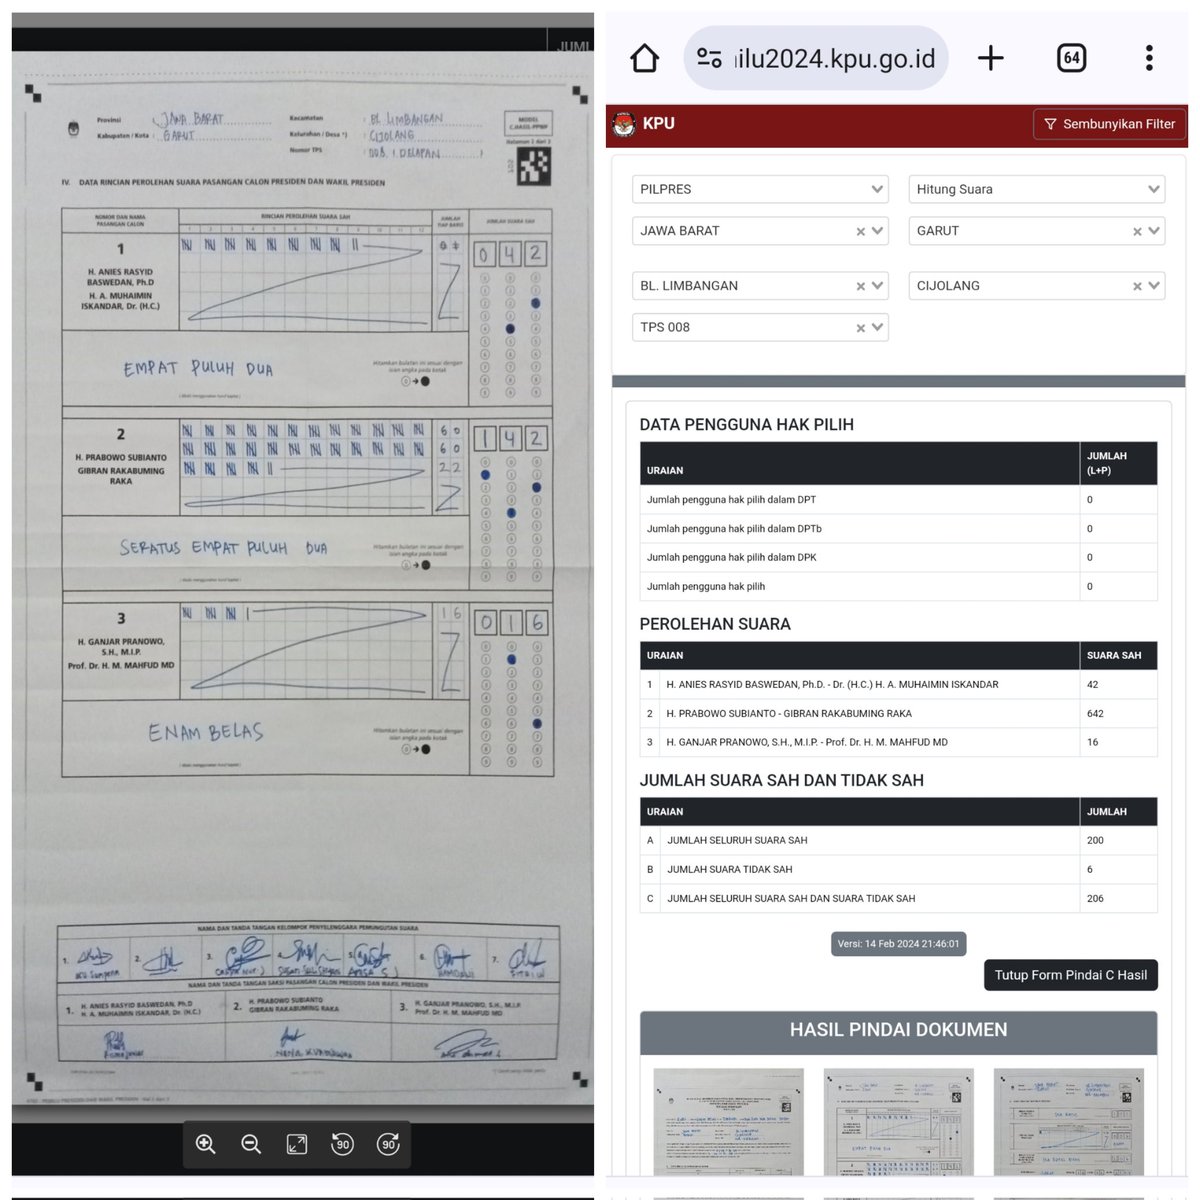Tap the browser home icon
The image size is (1200, 1200).
tap(645, 58)
